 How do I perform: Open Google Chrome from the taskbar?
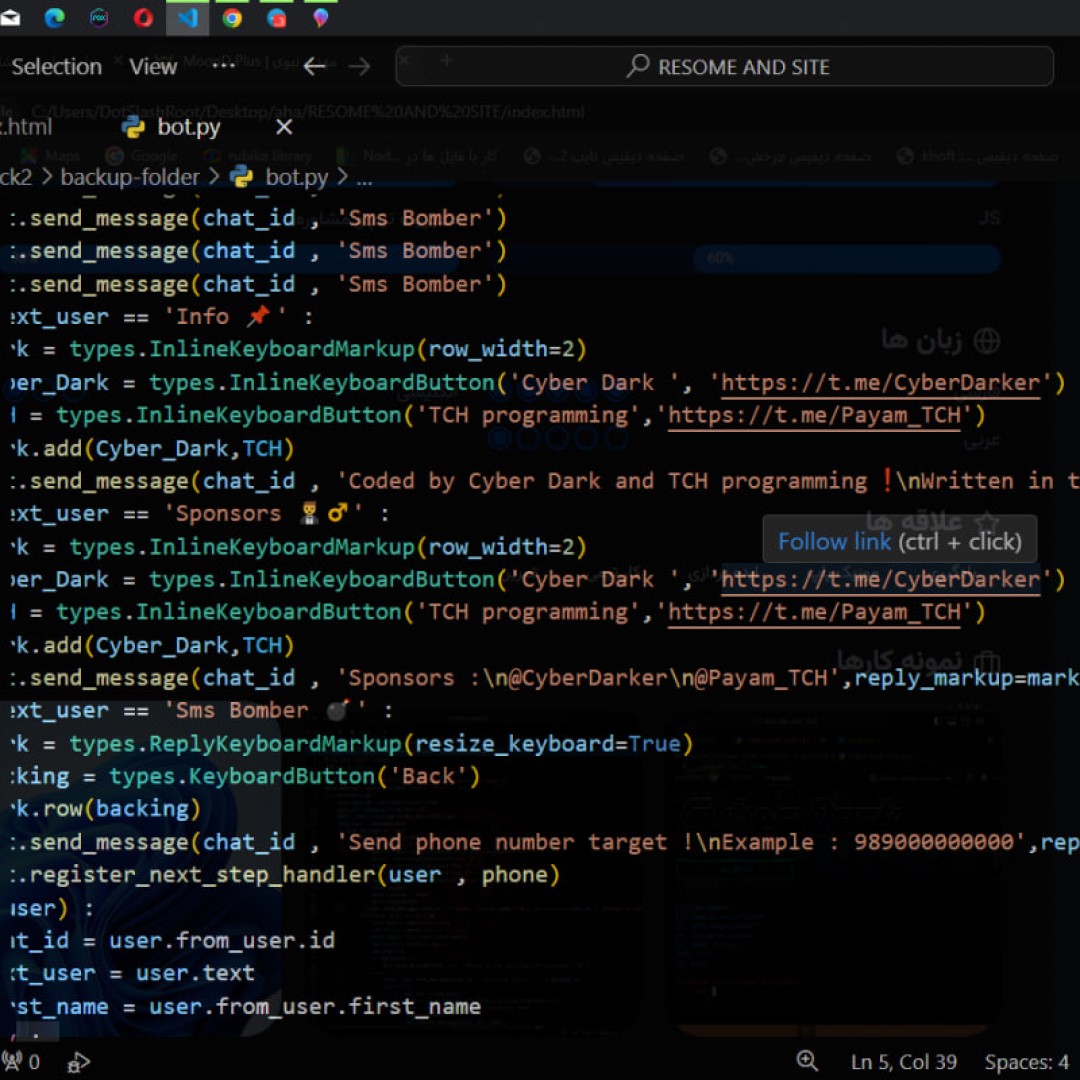coord(232,17)
